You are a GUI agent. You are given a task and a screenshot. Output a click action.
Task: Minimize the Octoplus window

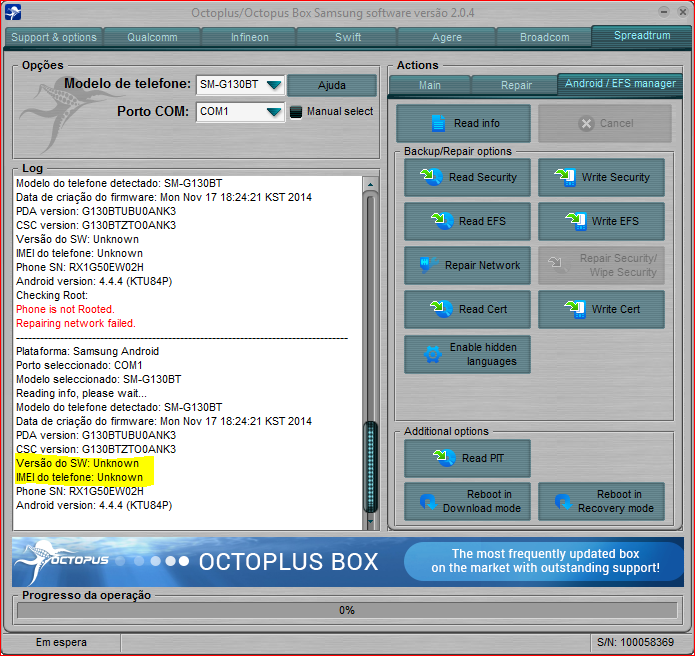(x=664, y=12)
